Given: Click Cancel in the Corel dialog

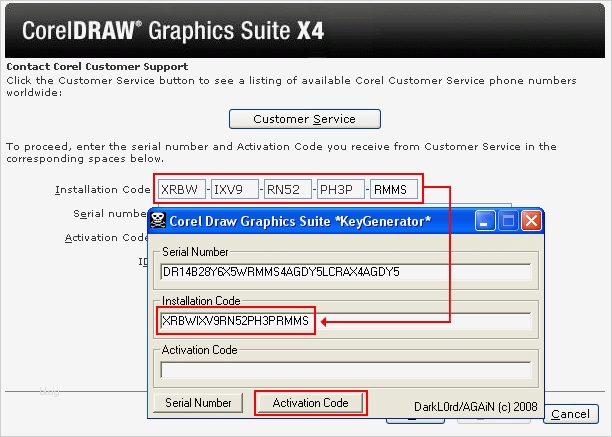Looking at the screenshot, I should point(571,414).
